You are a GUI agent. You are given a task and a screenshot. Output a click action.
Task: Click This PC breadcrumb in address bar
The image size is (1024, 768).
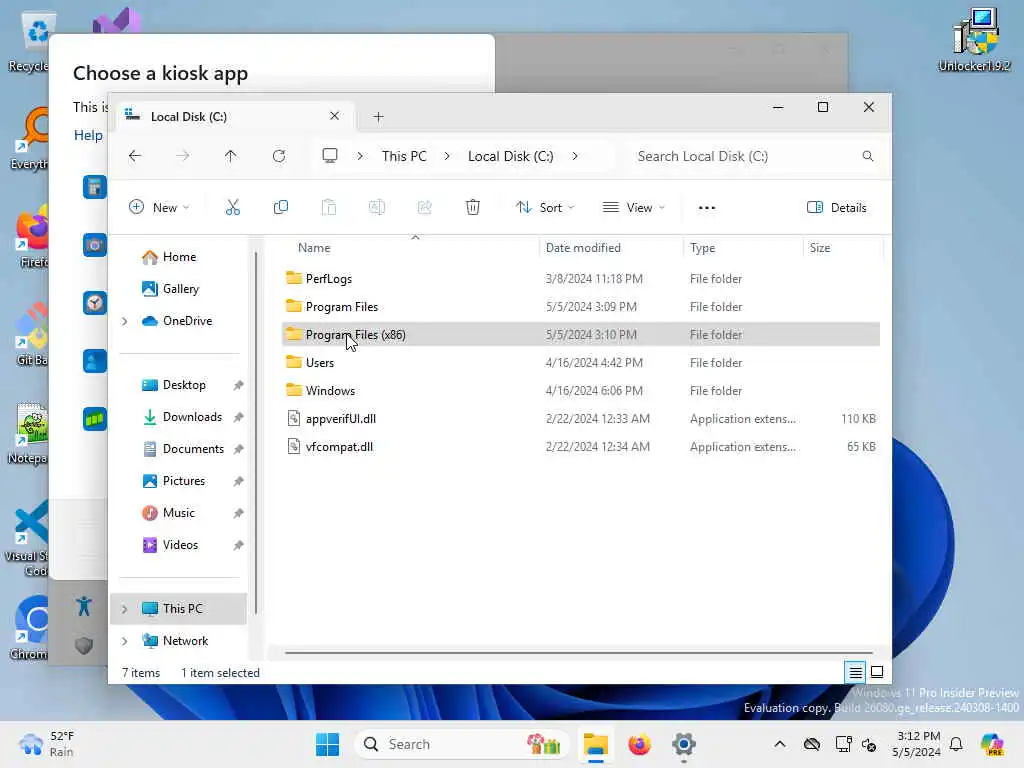tap(404, 156)
